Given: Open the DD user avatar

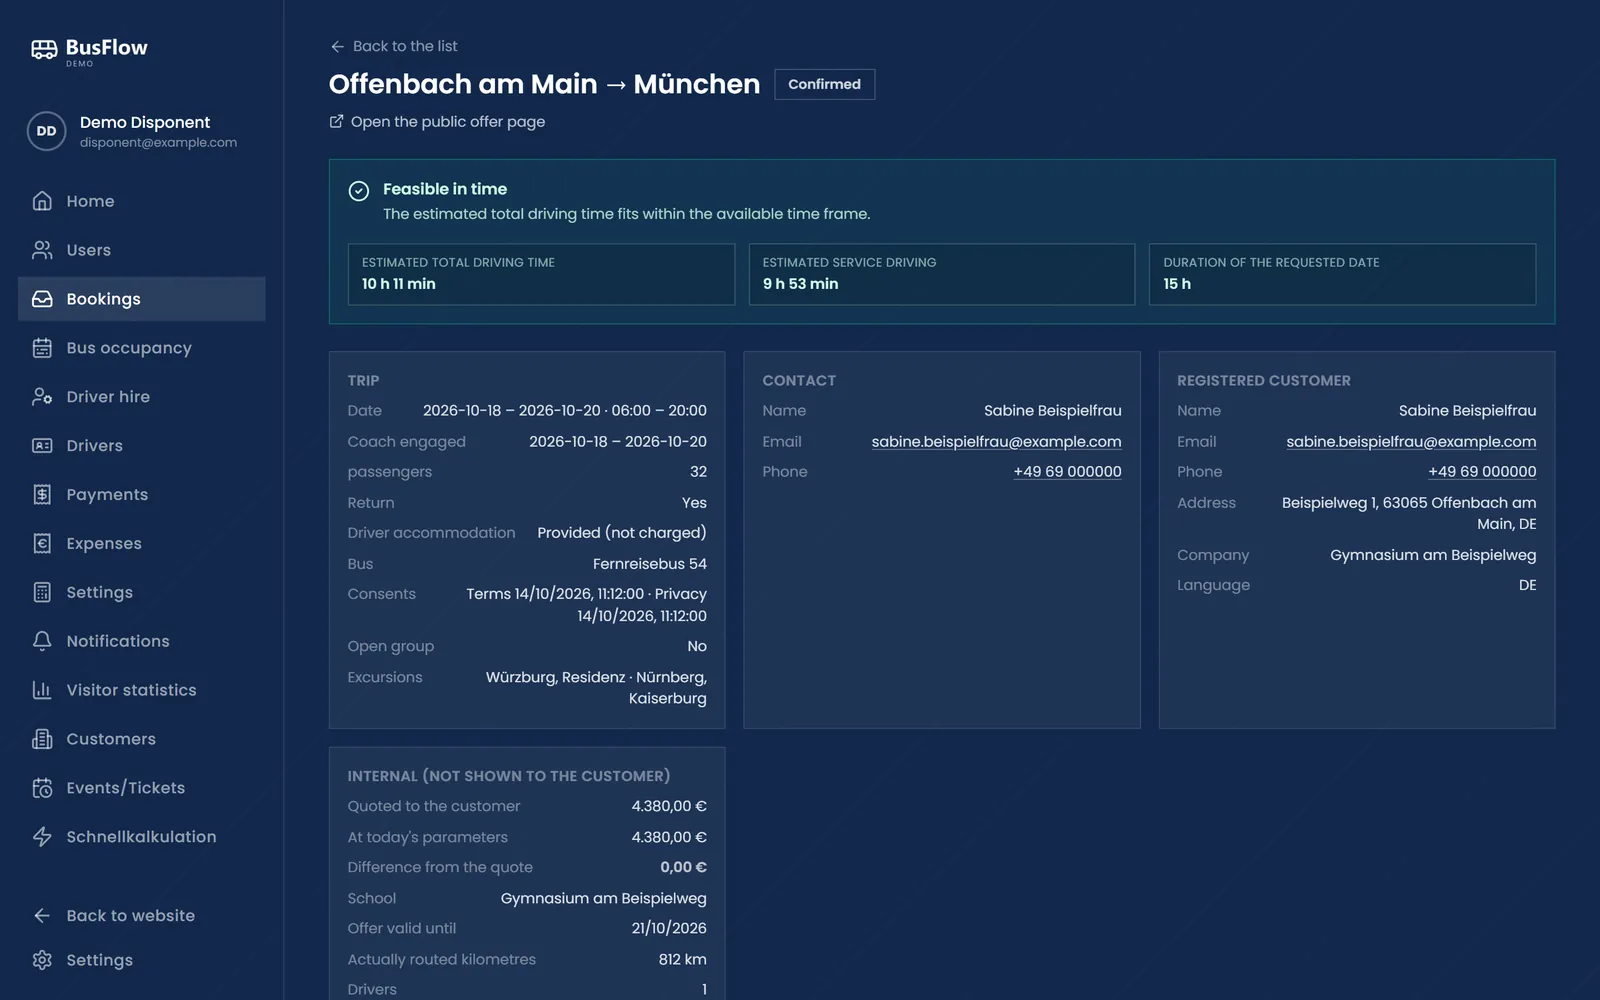Looking at the screenshot, I should [x=46, y=131].
